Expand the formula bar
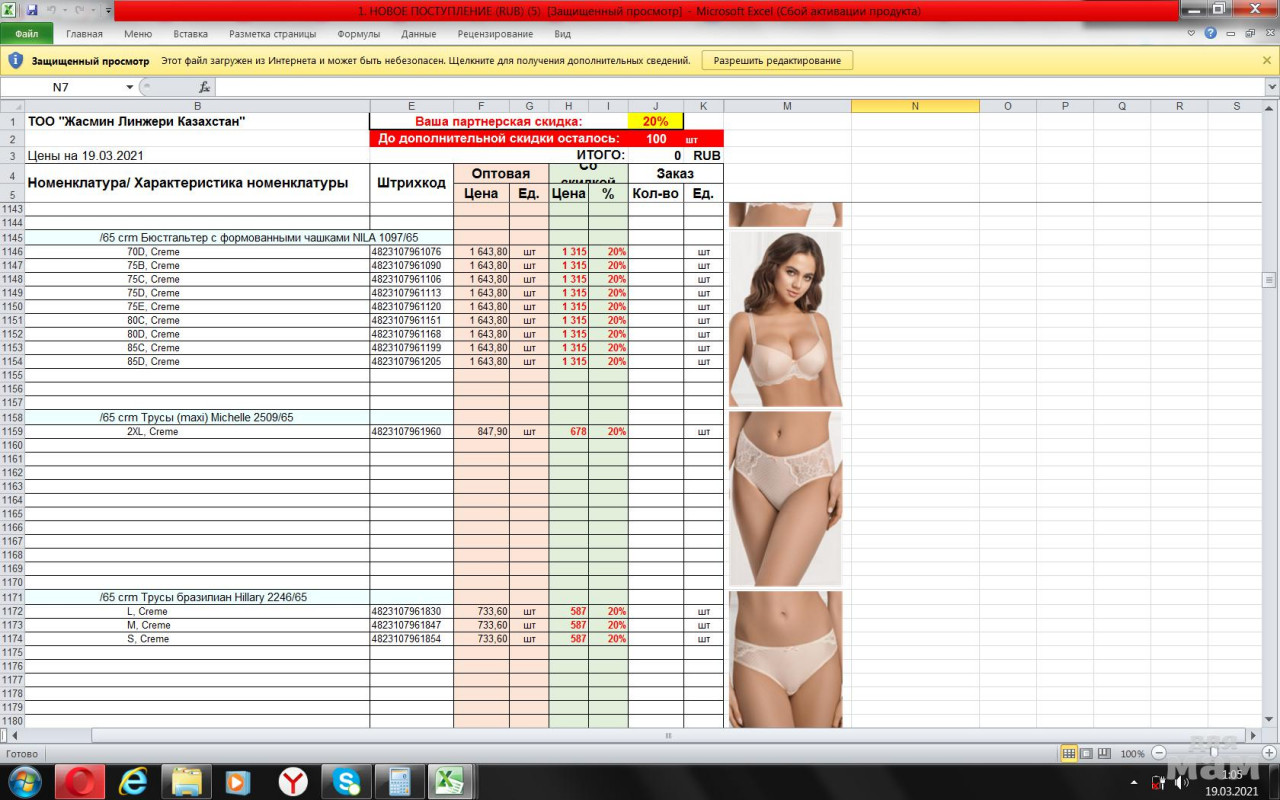Screen dimensions: 1280x800 click(x=1271, y=87)
